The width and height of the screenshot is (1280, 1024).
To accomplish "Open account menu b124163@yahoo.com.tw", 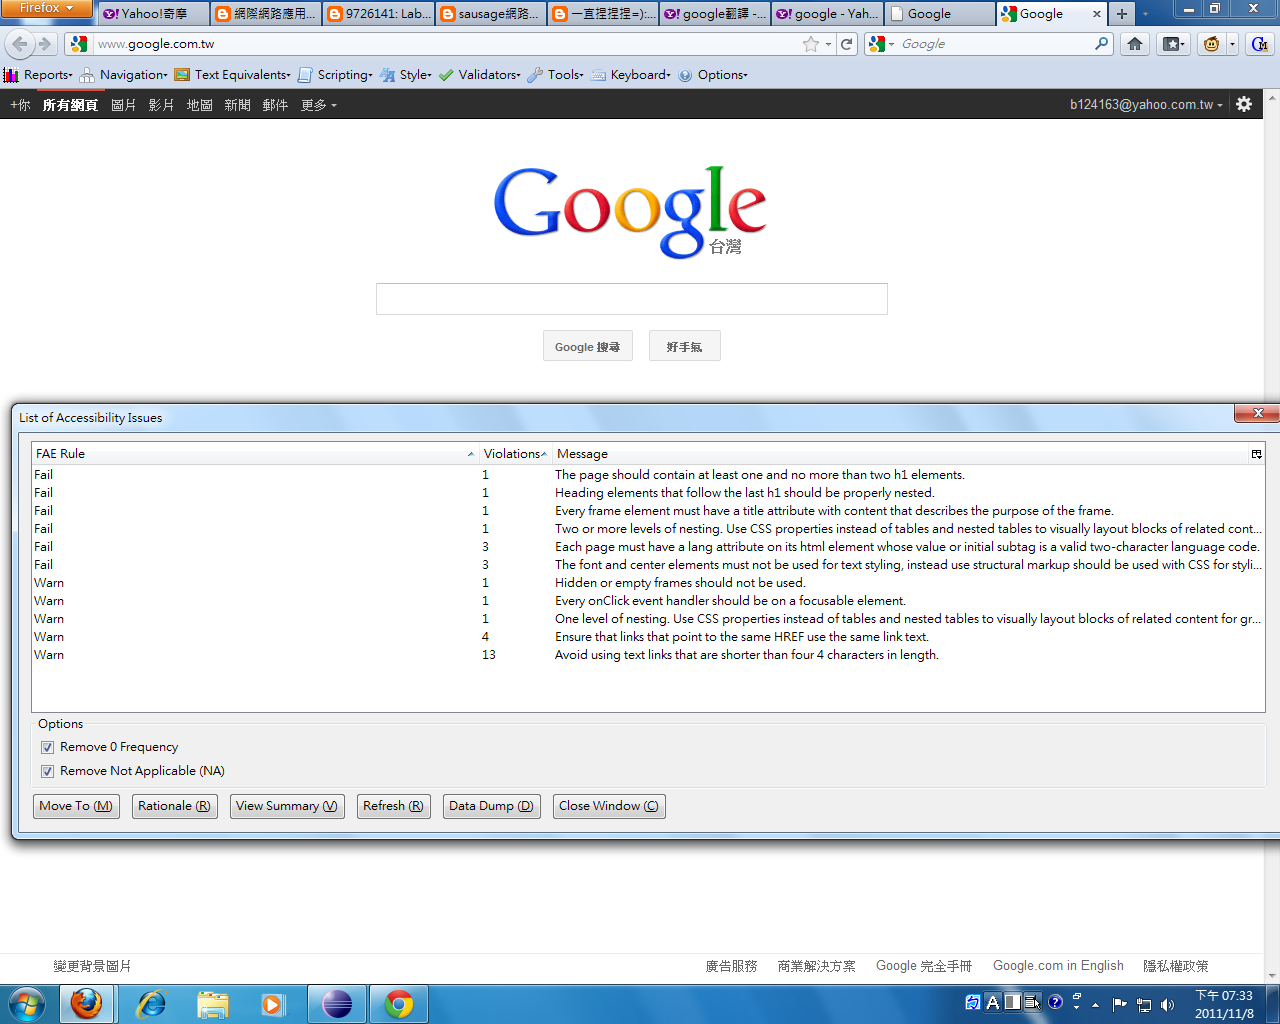I will tap(1146, 105).
